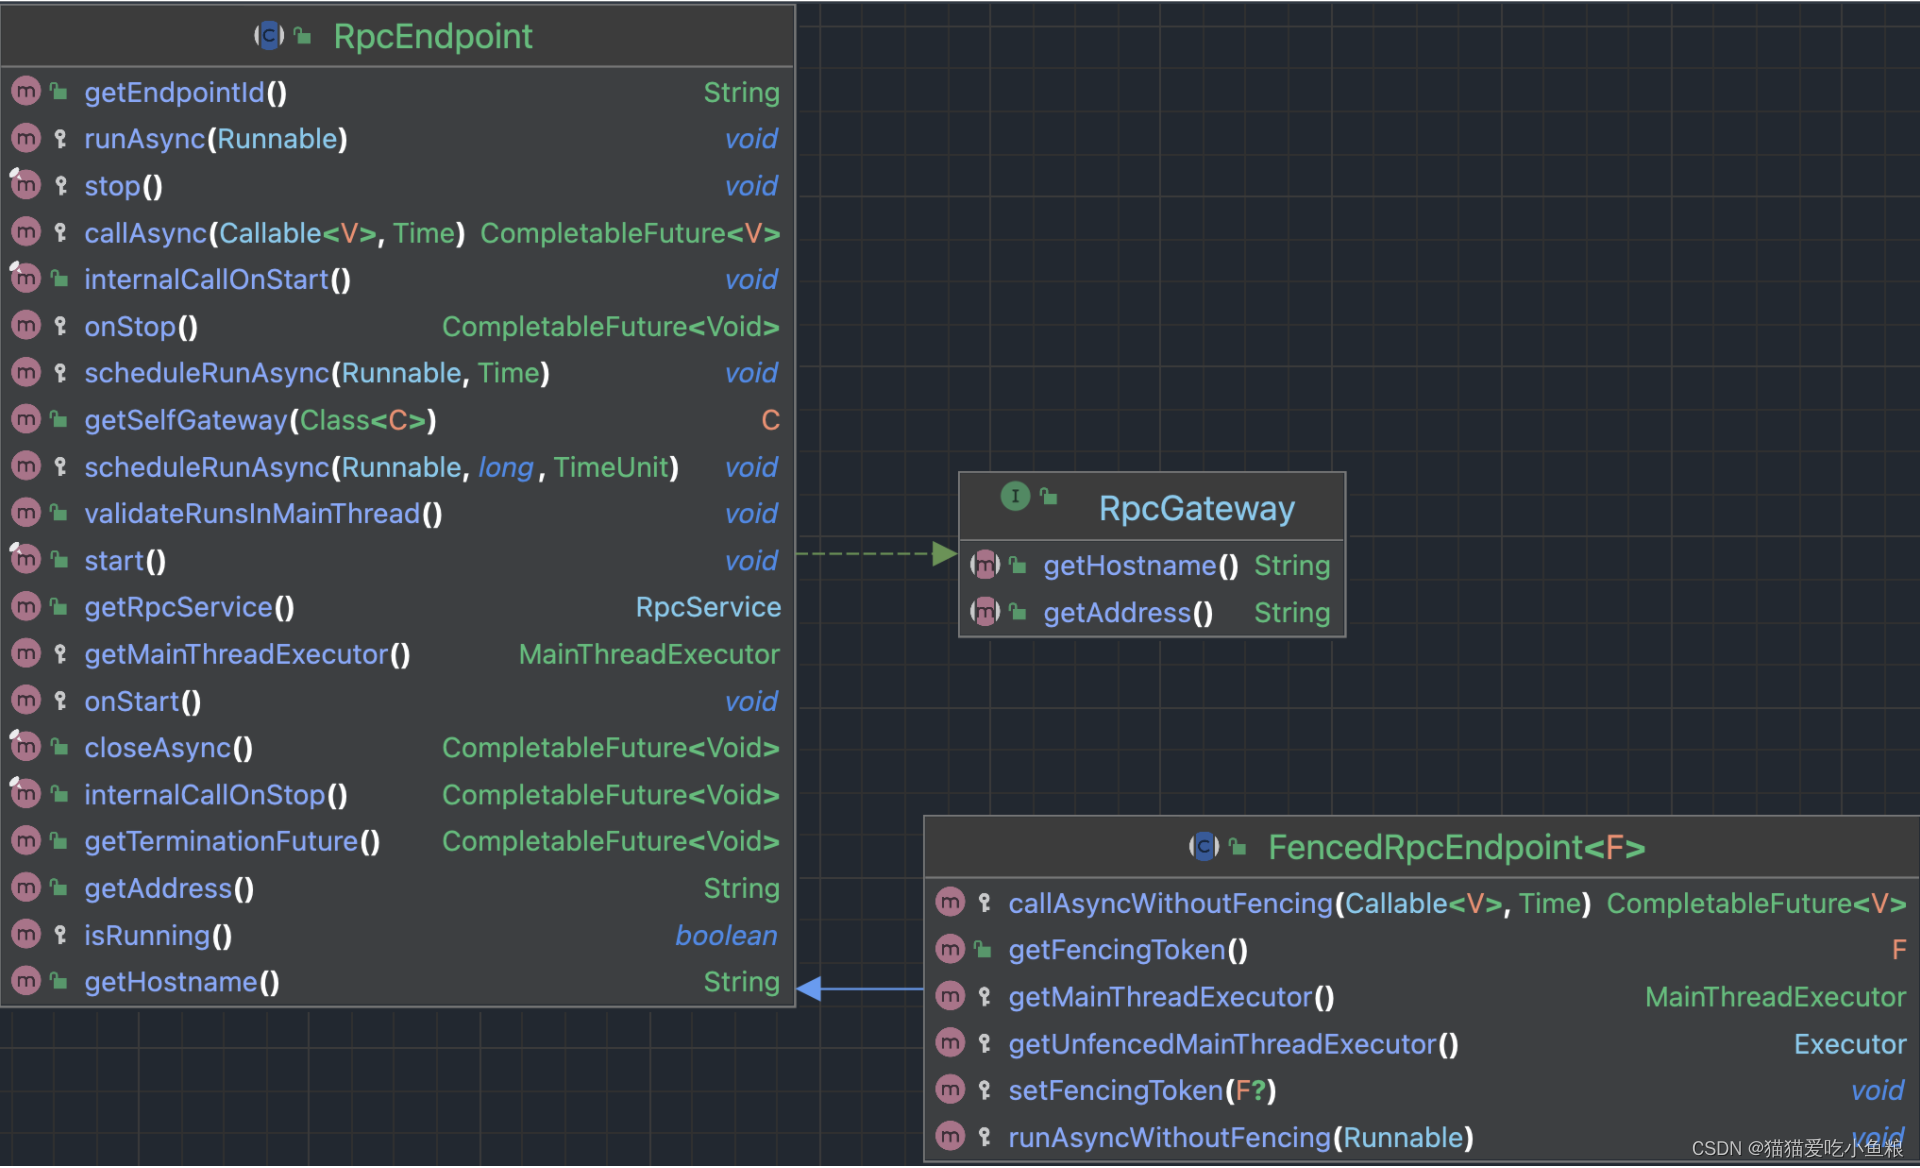Click abstract method icon next to RpcGateway getAddress()
This screenshot has width=1920, height=1168.
(x=986, y=612)
